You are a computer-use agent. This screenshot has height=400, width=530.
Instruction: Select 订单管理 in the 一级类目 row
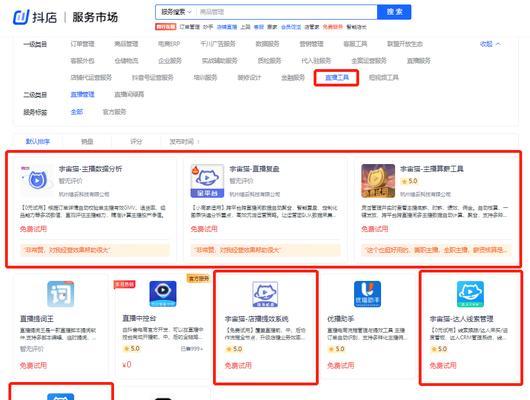pos(82,44)
